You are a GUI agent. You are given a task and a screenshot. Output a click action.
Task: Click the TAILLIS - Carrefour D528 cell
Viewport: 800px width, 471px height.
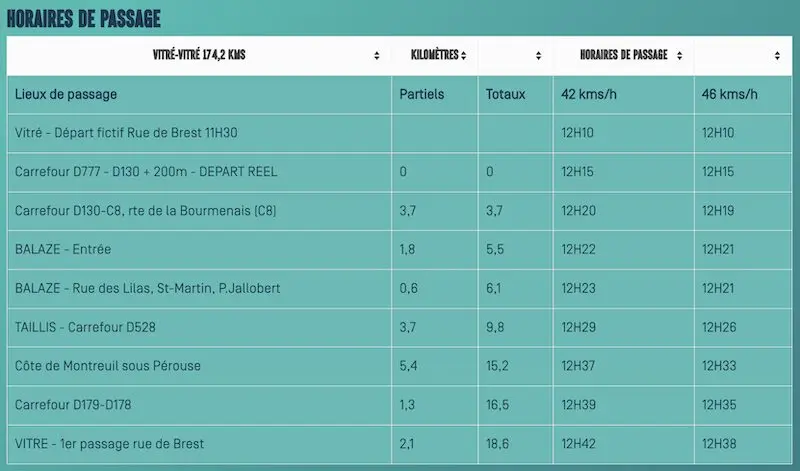pyautogui.click(x=85, y=327)
